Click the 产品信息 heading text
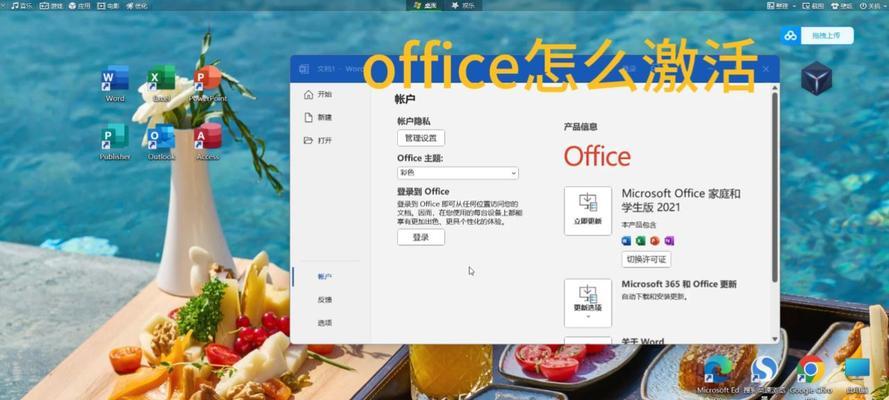 pyautogui.click(x=581, y=127)
